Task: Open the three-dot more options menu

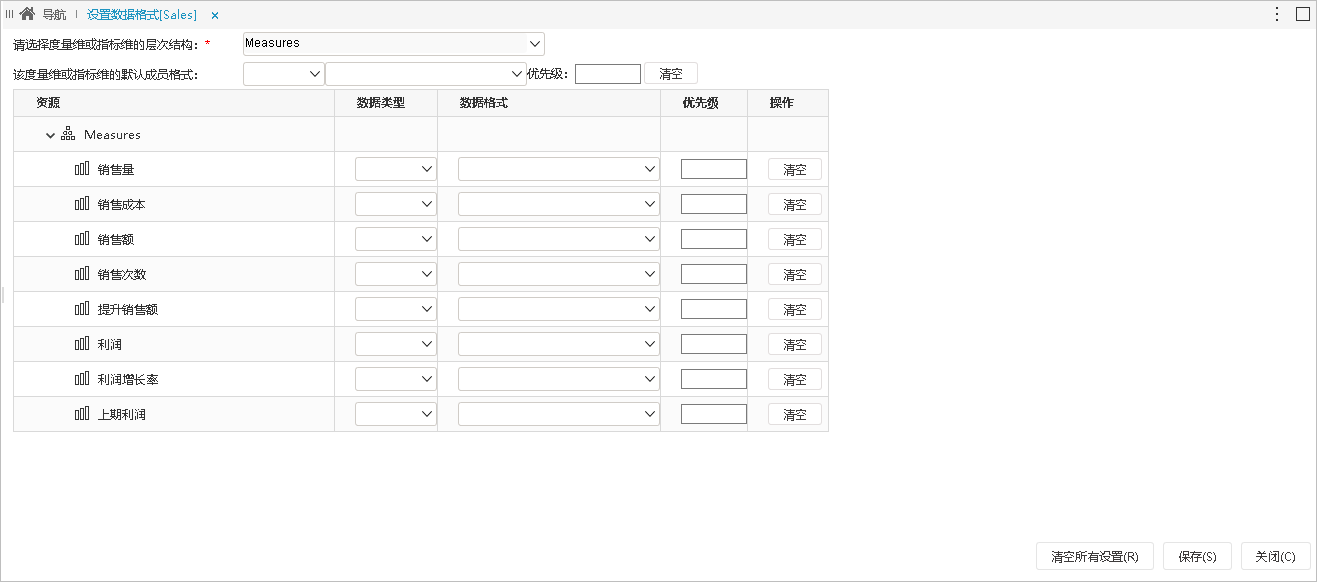Action: pyautogui.click(x=1277, y=14)
